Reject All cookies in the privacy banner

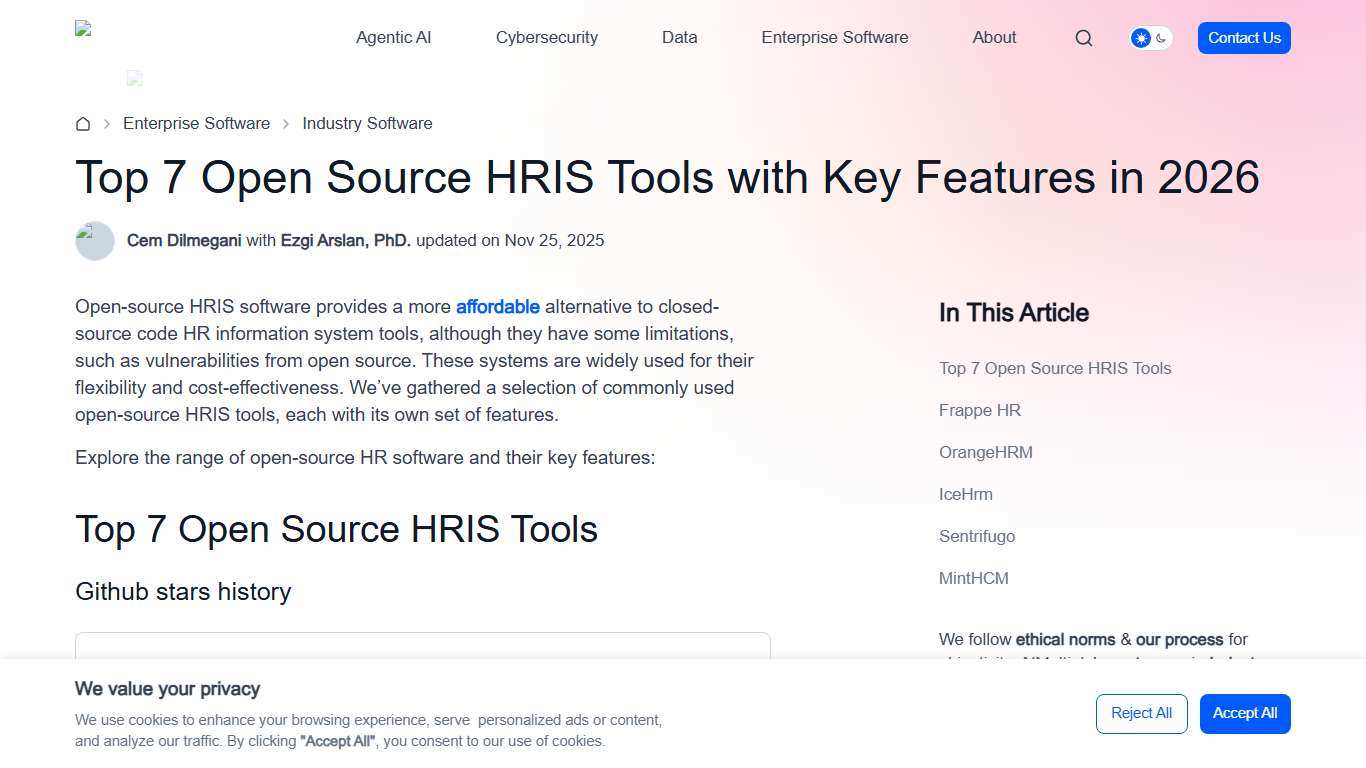(1141, 713)
